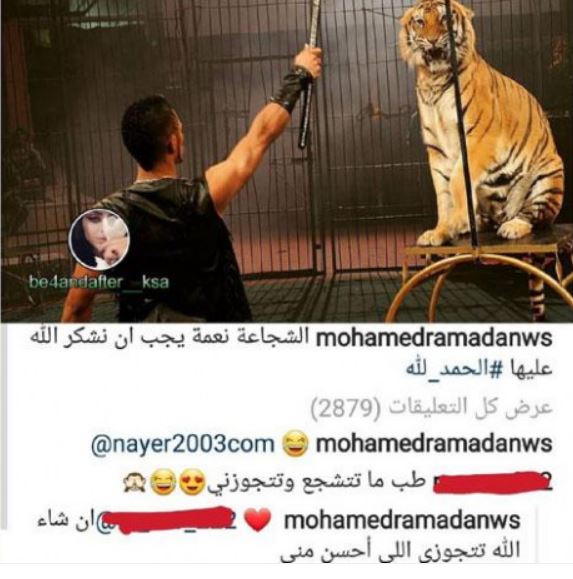View all 2879 comments
The image size is (573, 579).
tap(432, 408)
